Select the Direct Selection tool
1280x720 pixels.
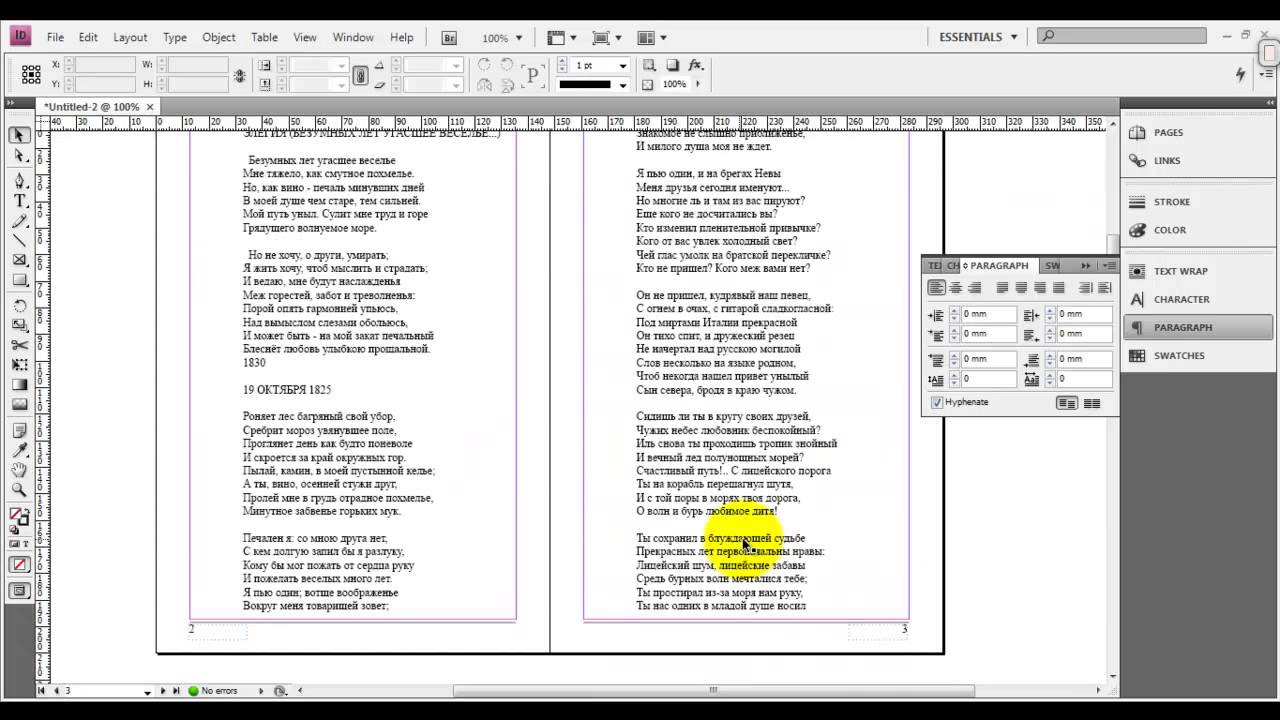tap(19, 156)
